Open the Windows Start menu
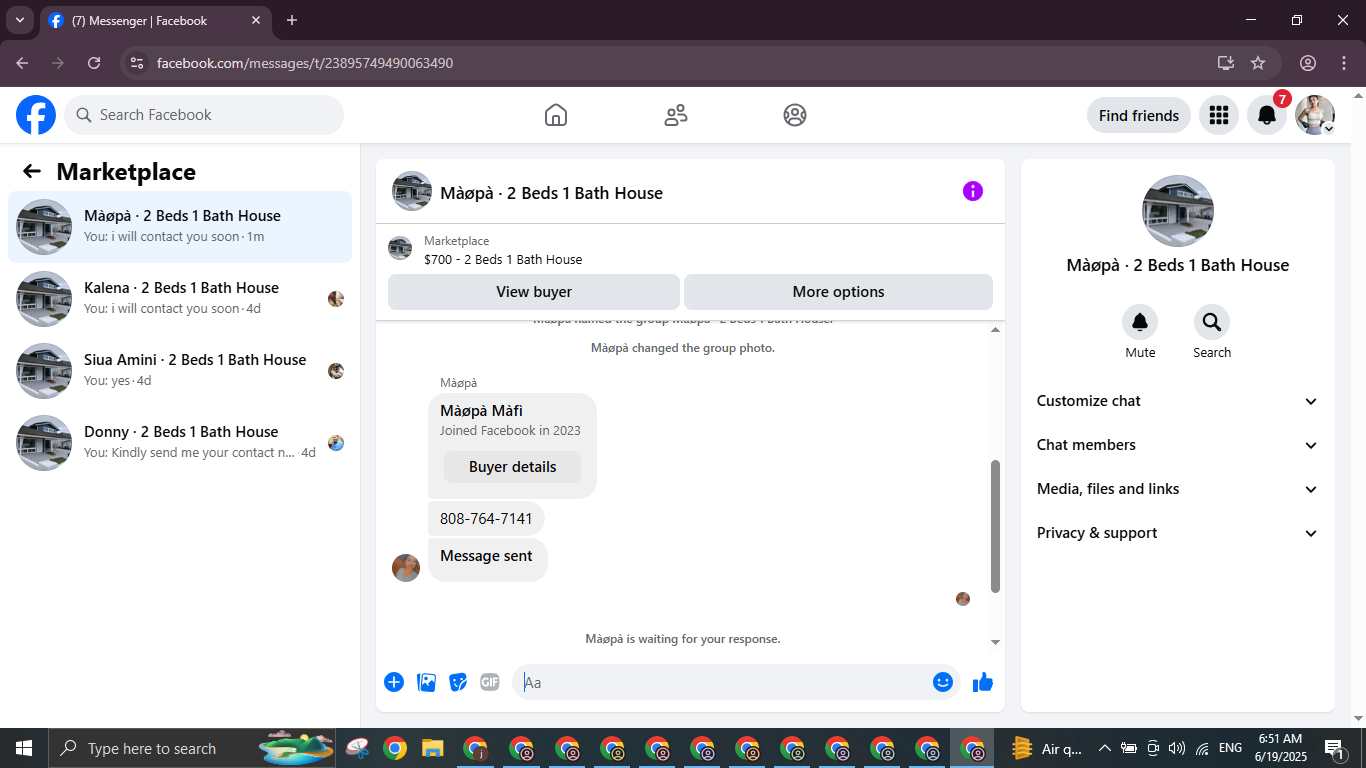The width and height of the screenshot is (1366, 768). [x=23, y=748]
